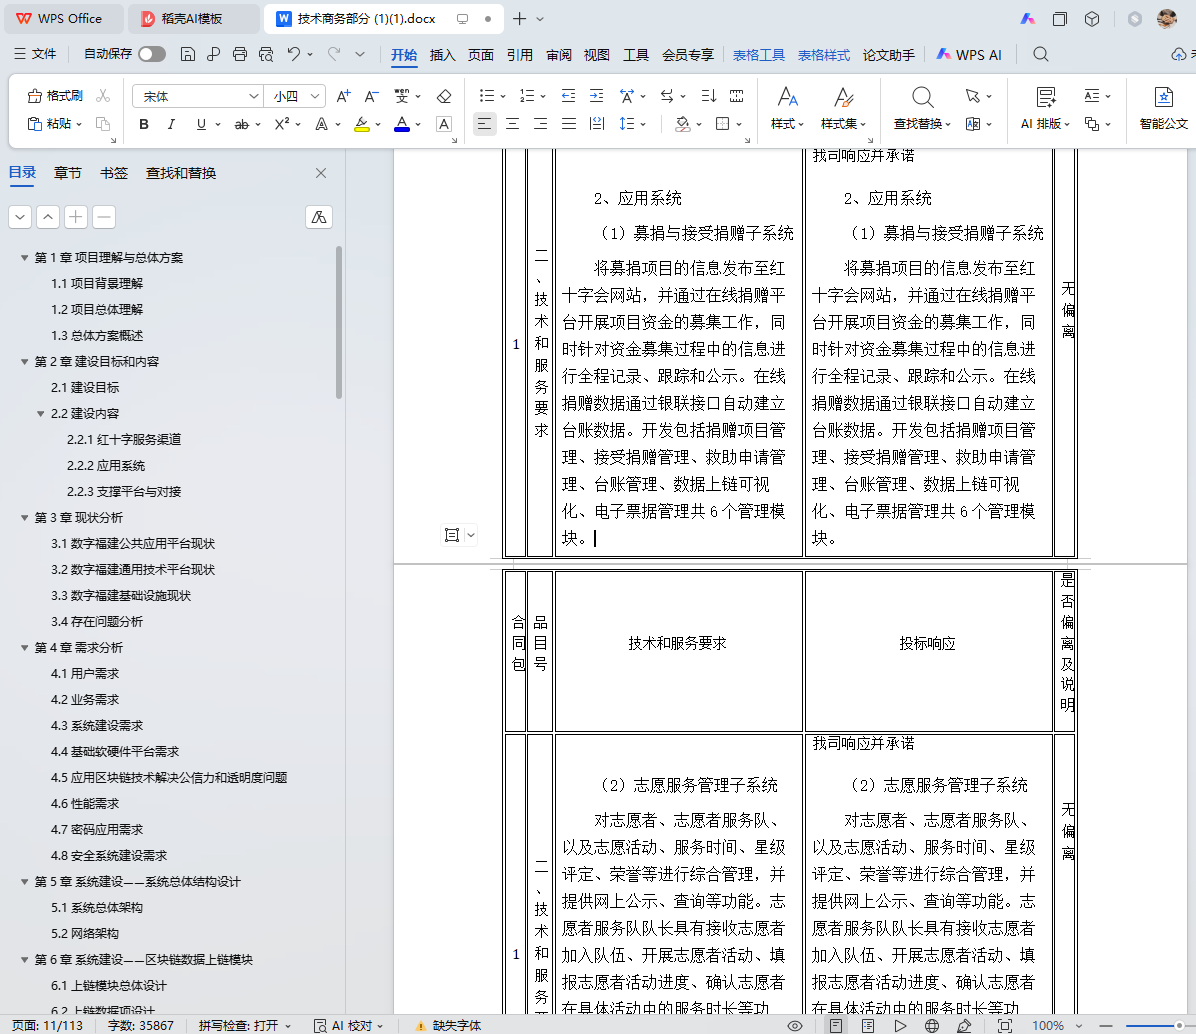Click the Bold formatting icon

(x=143, y=124)
